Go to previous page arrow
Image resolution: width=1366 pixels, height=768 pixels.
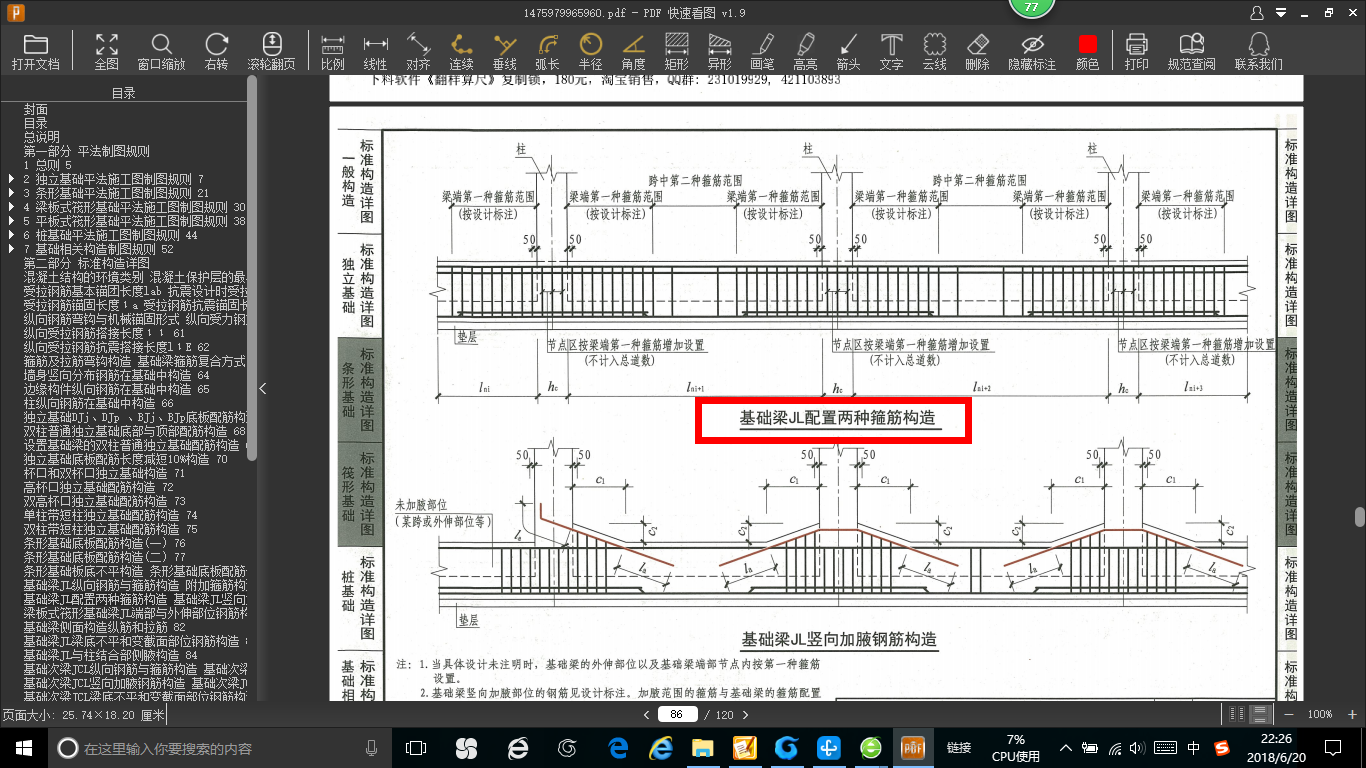[x=647, y=715]
